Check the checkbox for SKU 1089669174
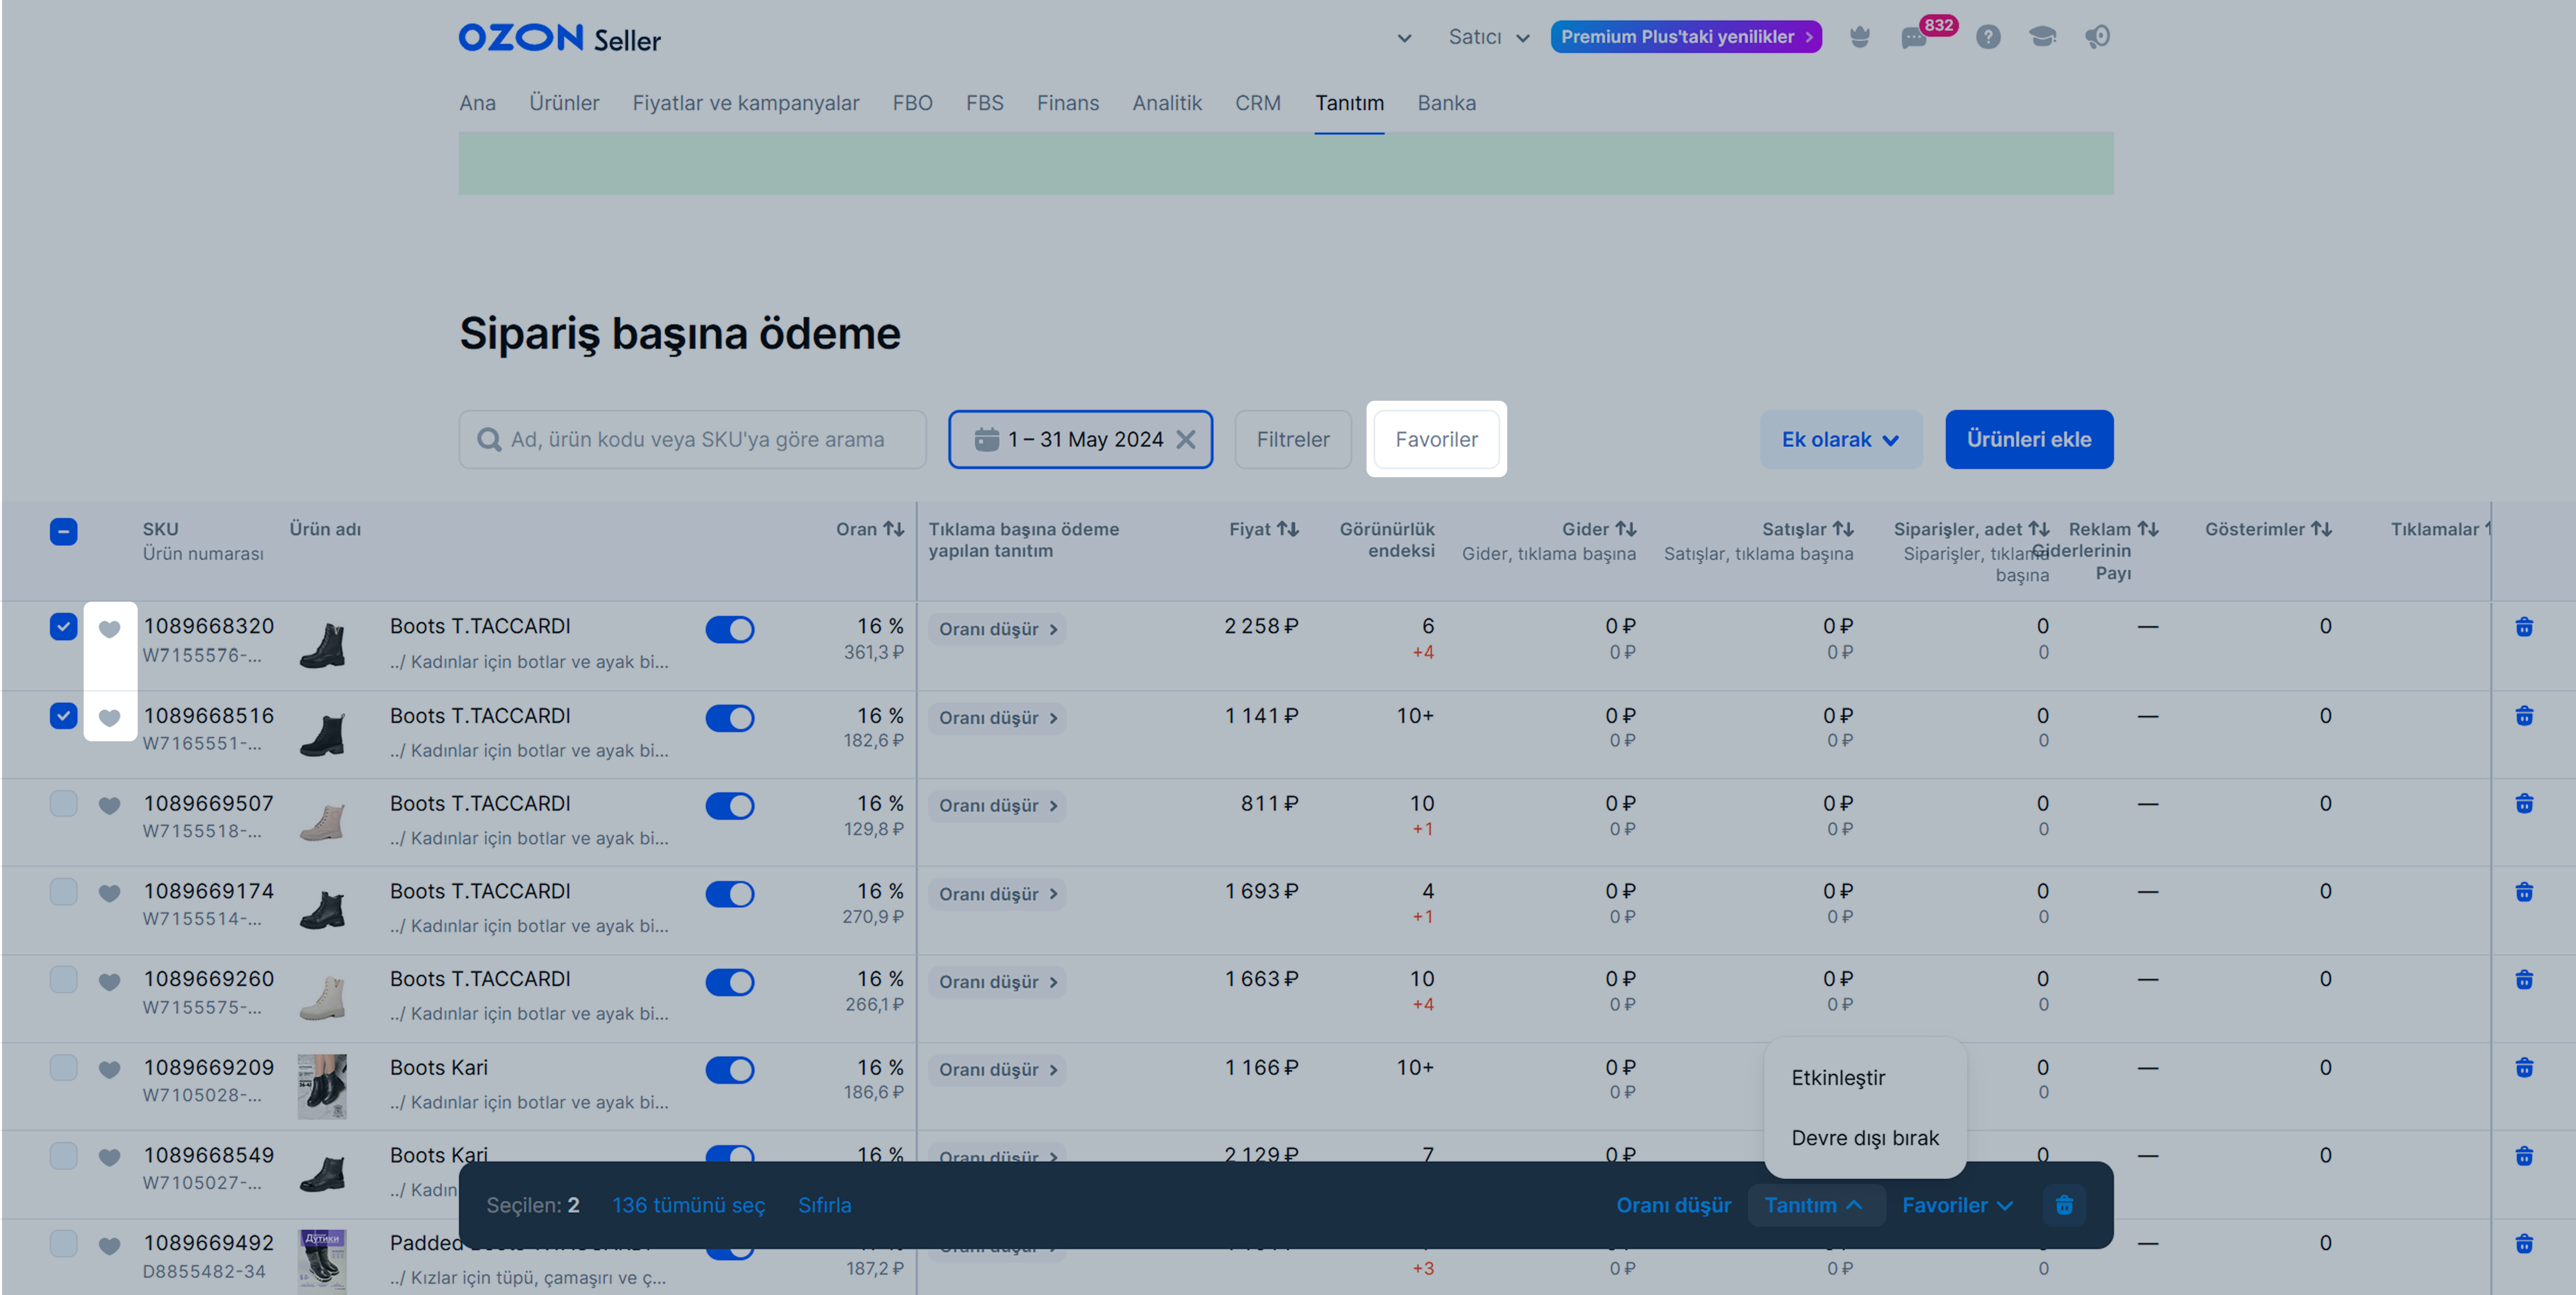Image resolution: width=2576 pixels, height=1295 pixels. [63, 892]
